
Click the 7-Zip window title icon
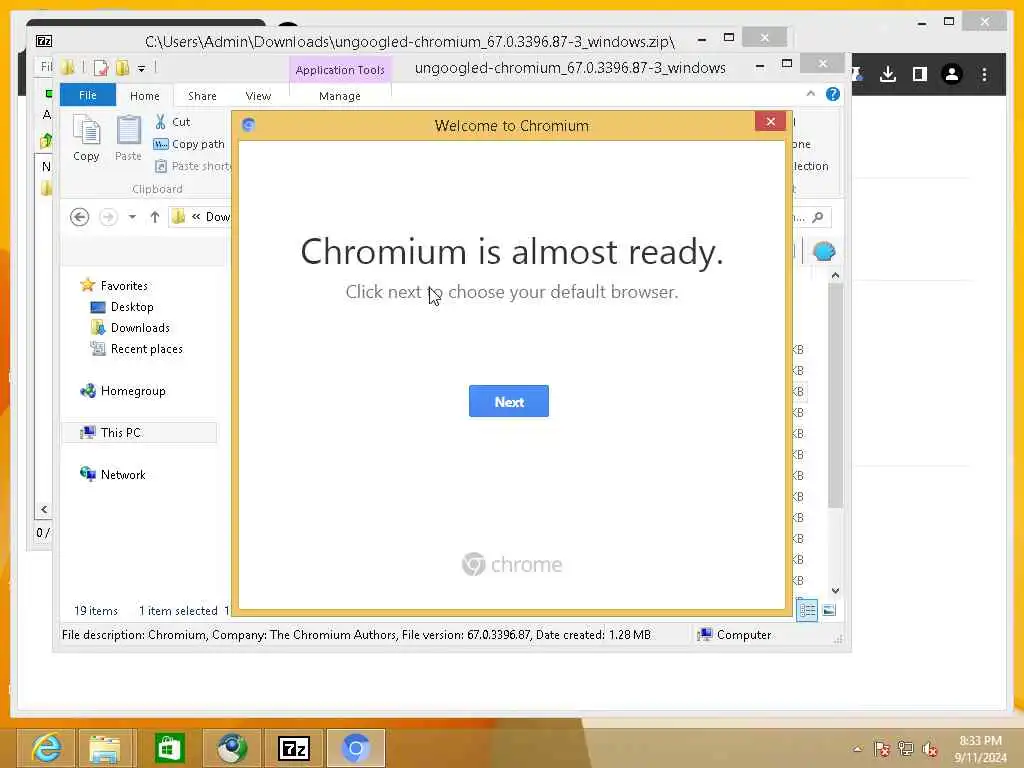pos(44,41)
